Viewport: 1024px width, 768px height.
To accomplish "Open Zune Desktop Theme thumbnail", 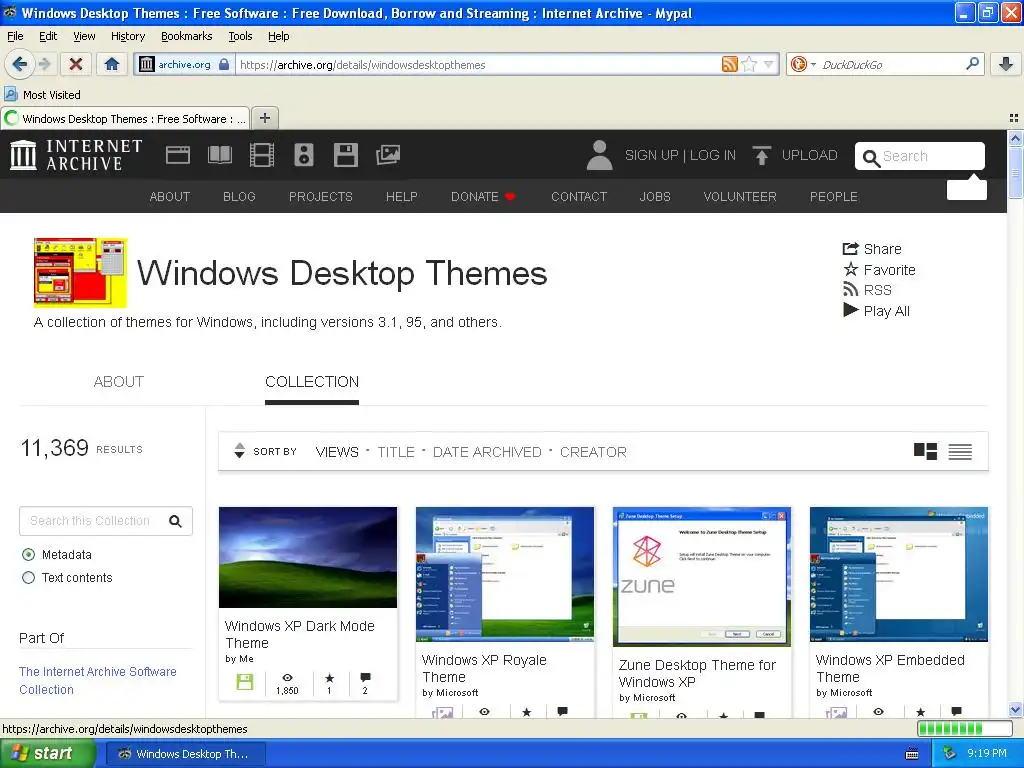I will click(x=702, y=577).
